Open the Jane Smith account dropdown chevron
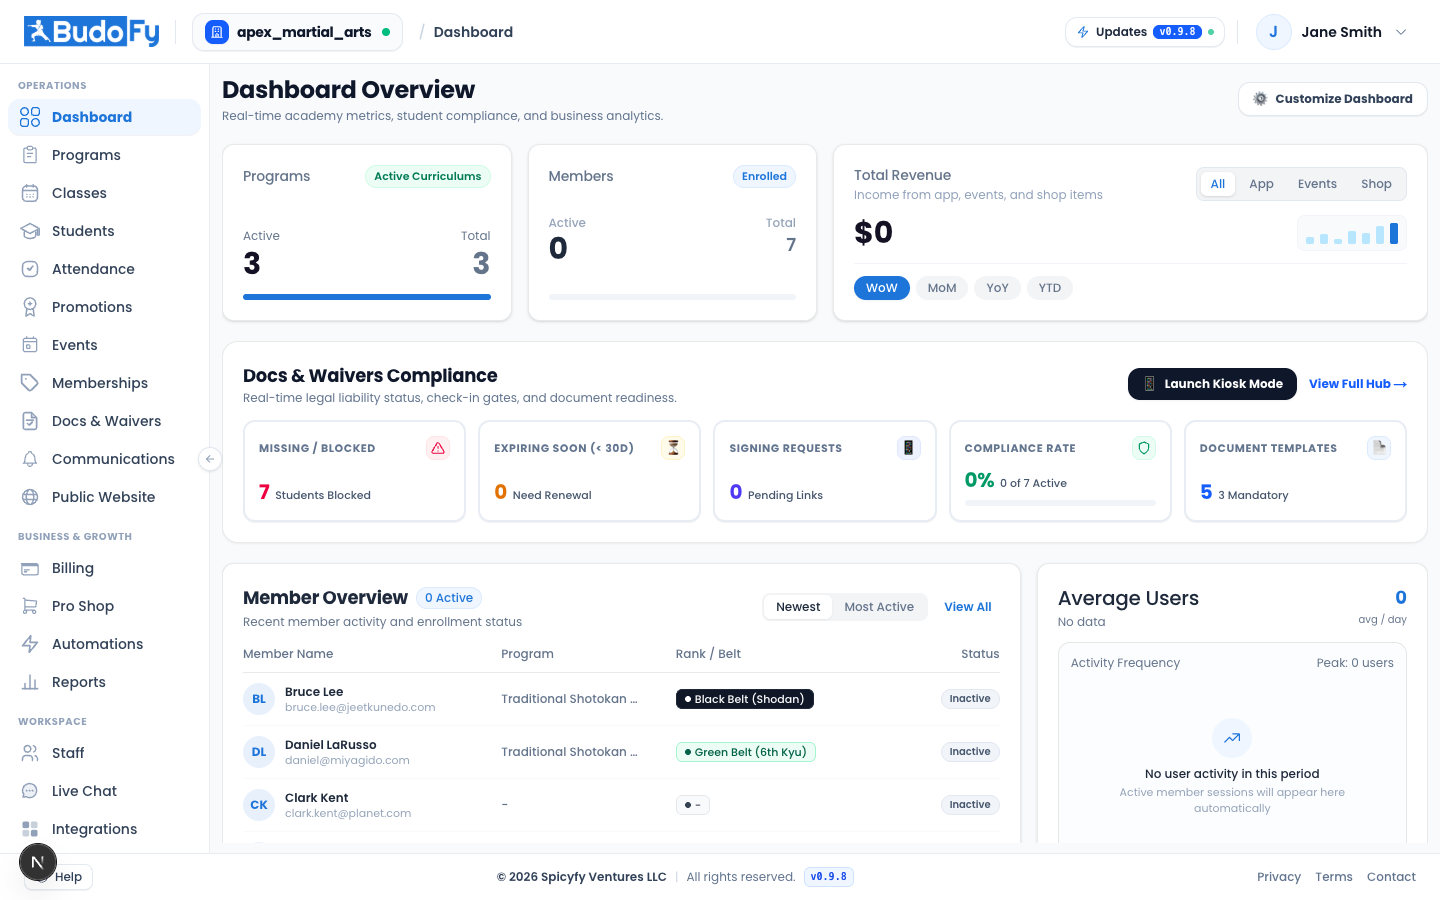Image resolution: width=1440 pixels, height=900 pixels. pyautogui.click(x=1401, y=32)
